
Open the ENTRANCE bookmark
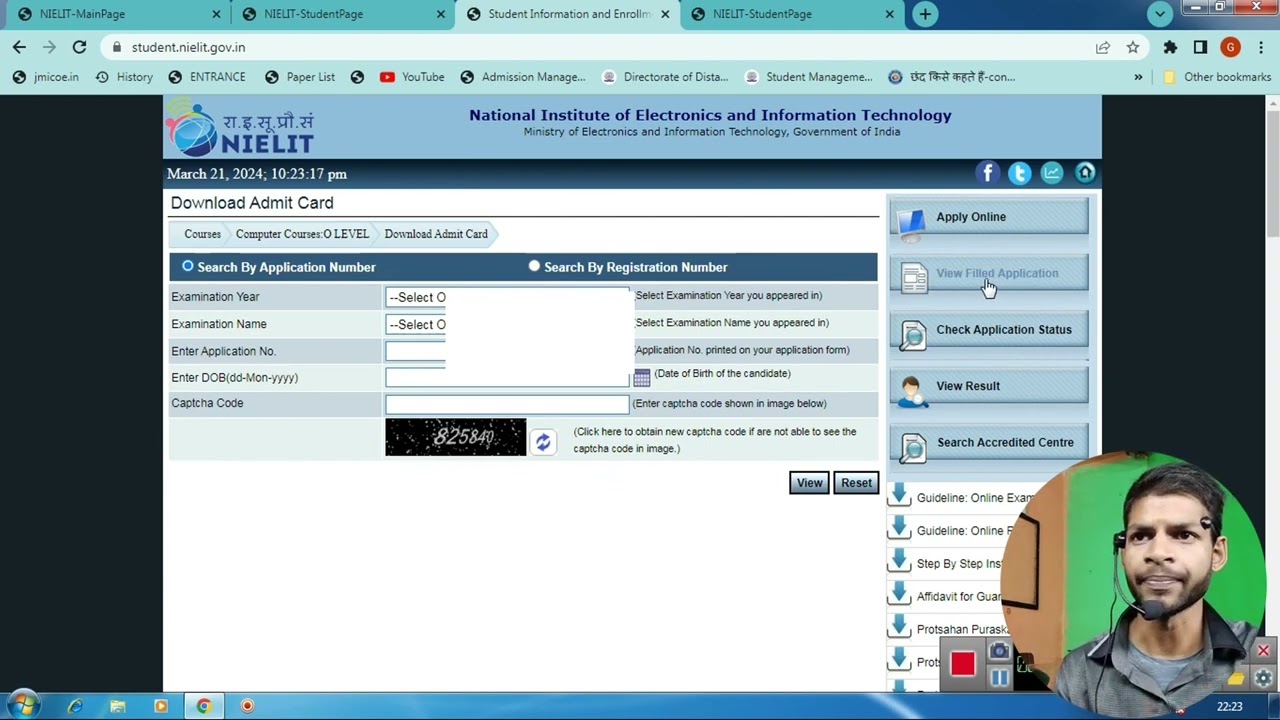pos(207,77)
